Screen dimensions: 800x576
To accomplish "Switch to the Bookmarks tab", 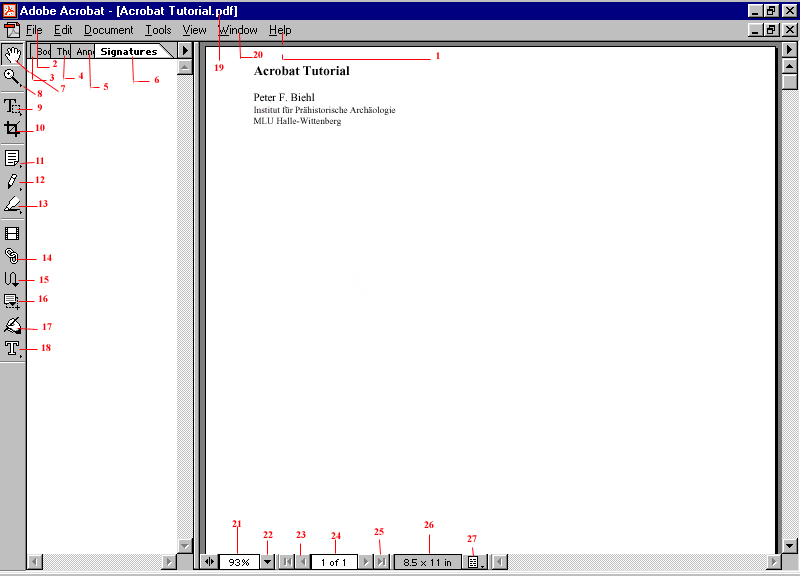I will pyautogui.click(x=42, y=51).
